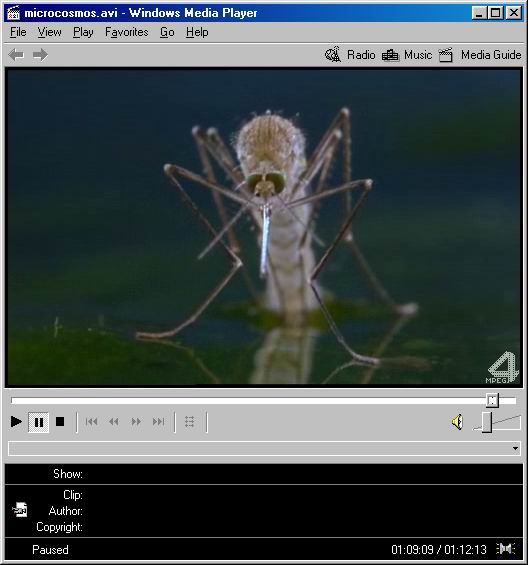This screenshot has height=565, width=528.
Task: Click the stereo sound indicator icon
Action: (x=505, y=549)
